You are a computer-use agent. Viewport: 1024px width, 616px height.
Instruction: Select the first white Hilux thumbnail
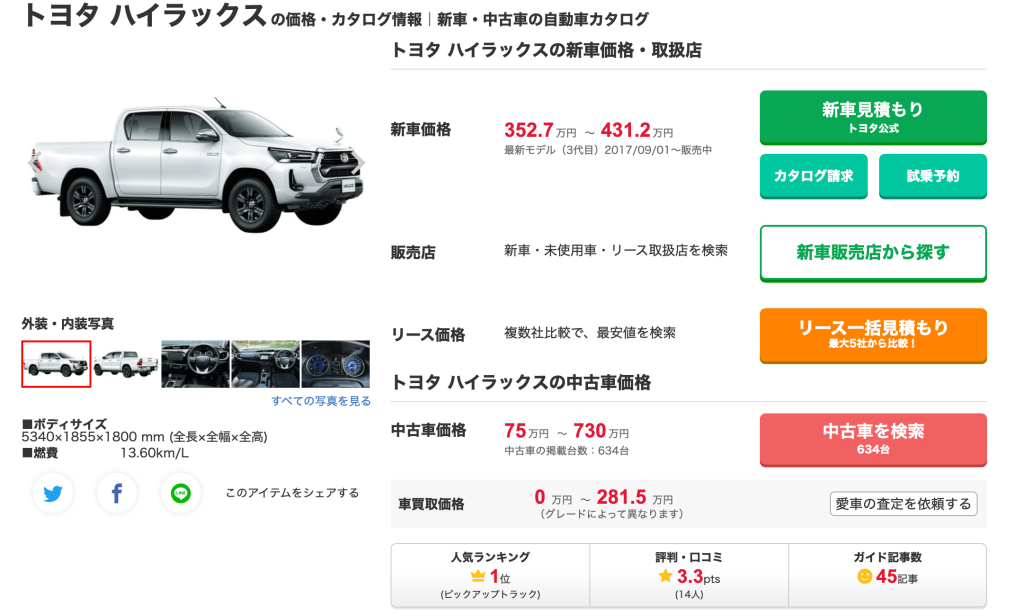tap(57, 364)
